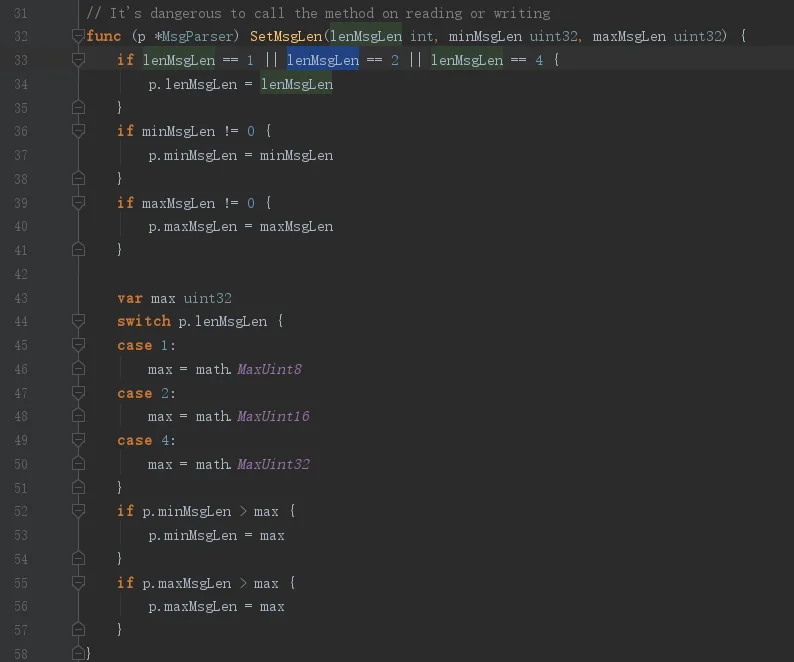Click fold end marker at line 38
This screenshot has width=794, height=662.
[78, 178]
